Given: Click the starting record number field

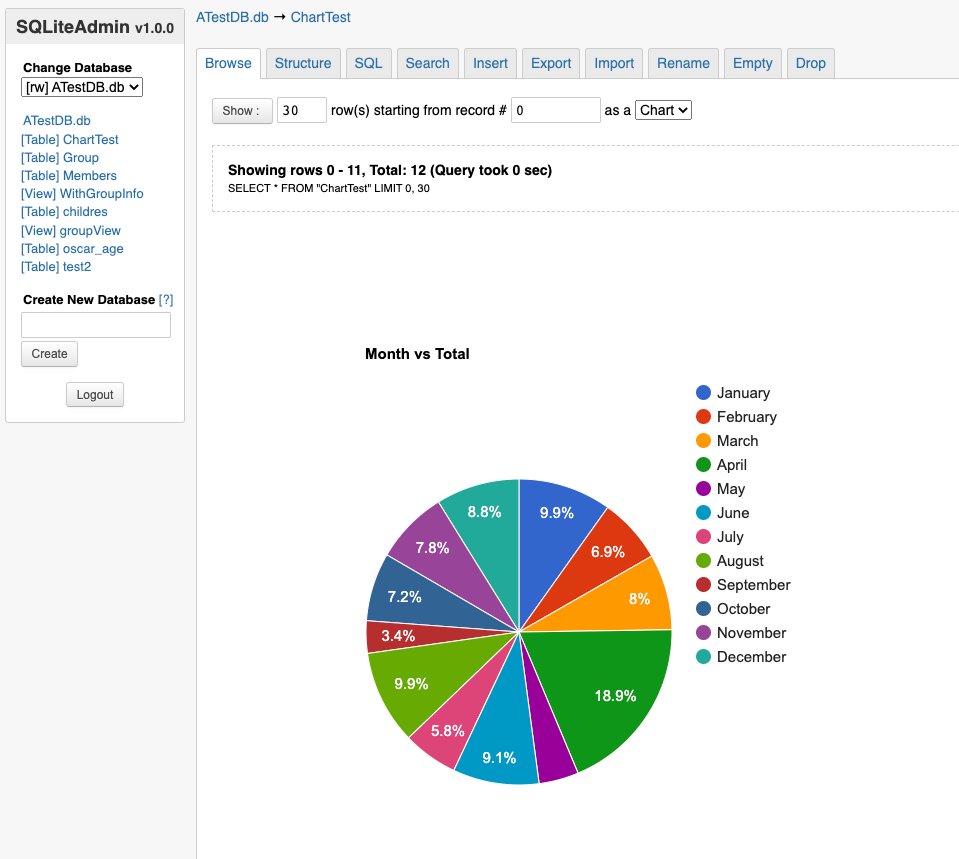Looking at the screenshot, I should click(555, 110).
